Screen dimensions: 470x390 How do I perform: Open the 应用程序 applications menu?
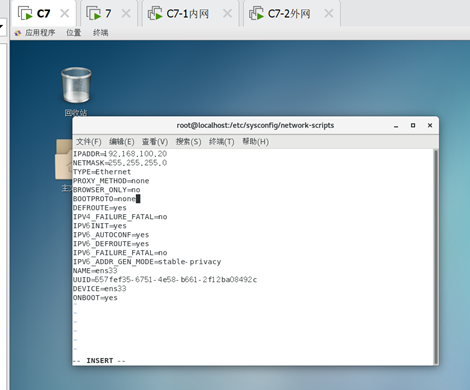40,33
